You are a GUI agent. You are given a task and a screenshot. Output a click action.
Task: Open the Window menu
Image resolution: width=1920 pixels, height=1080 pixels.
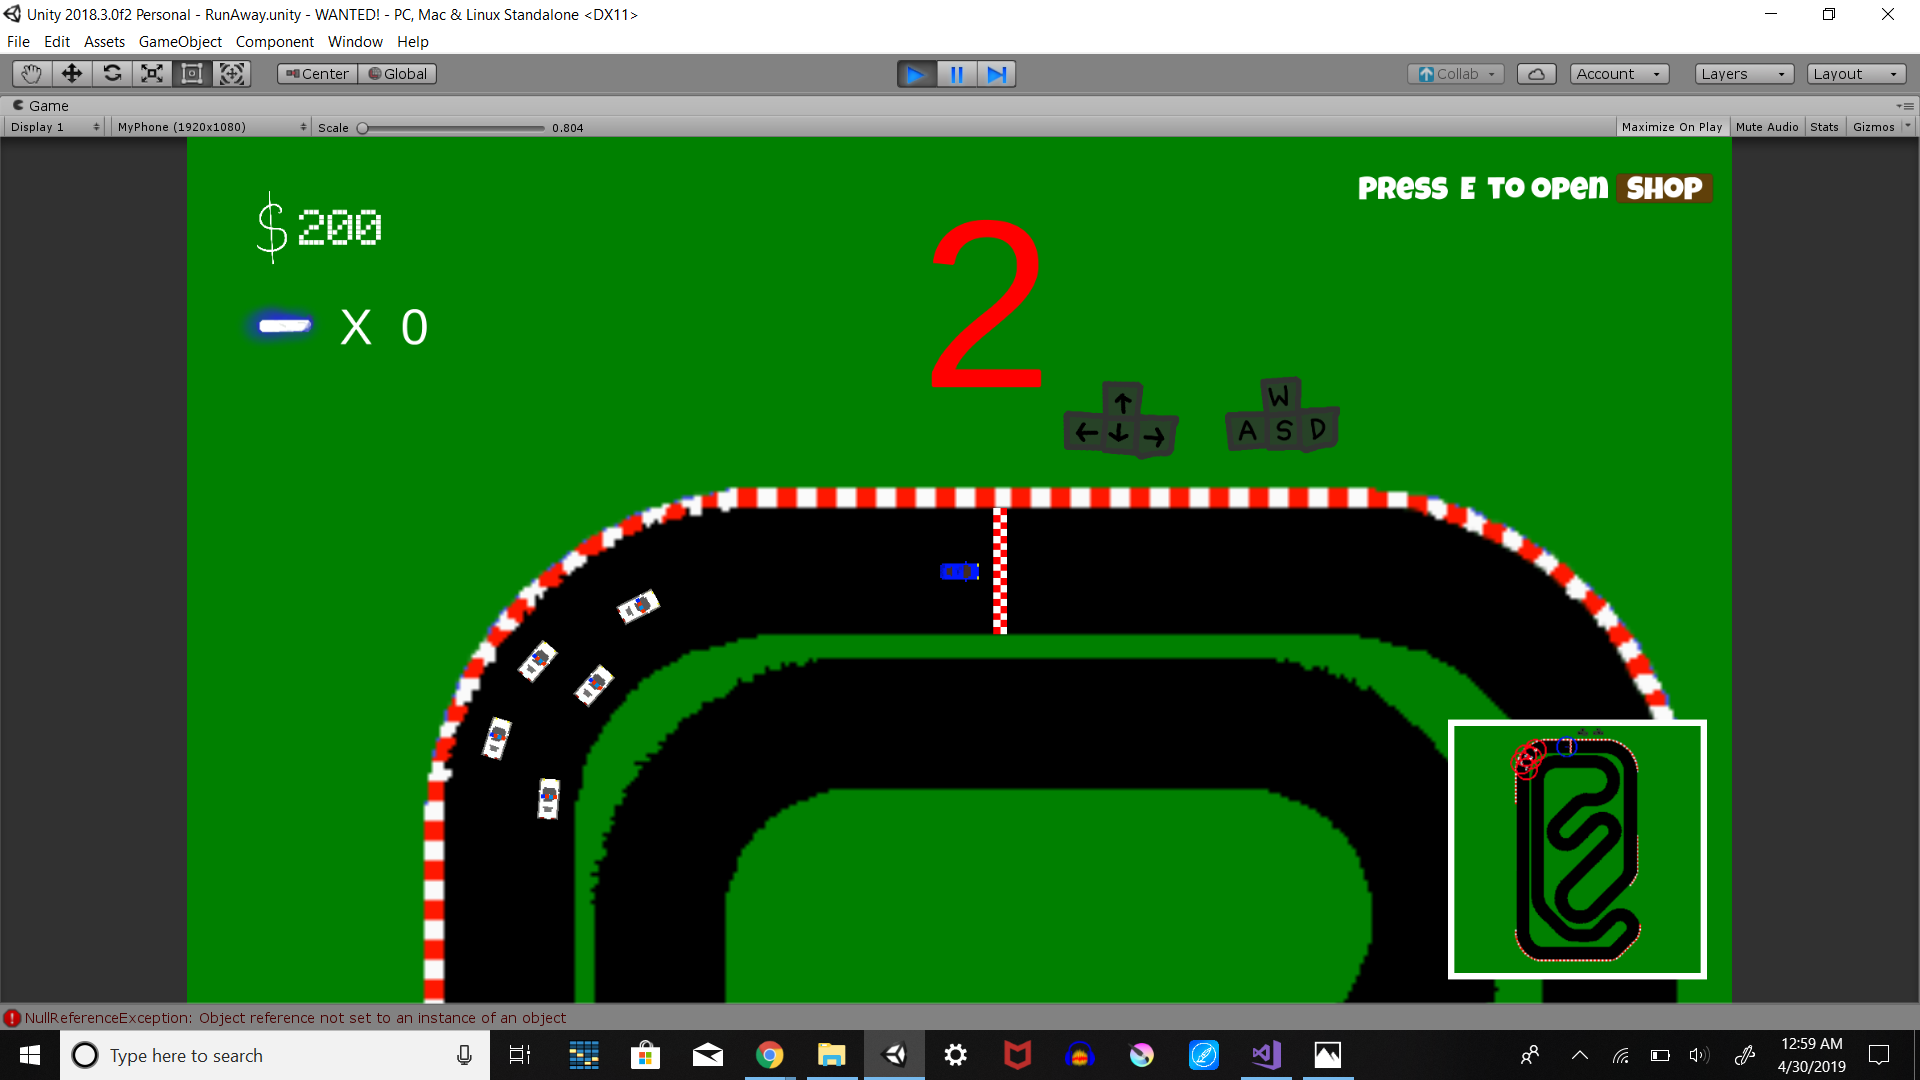pos(355,42)
